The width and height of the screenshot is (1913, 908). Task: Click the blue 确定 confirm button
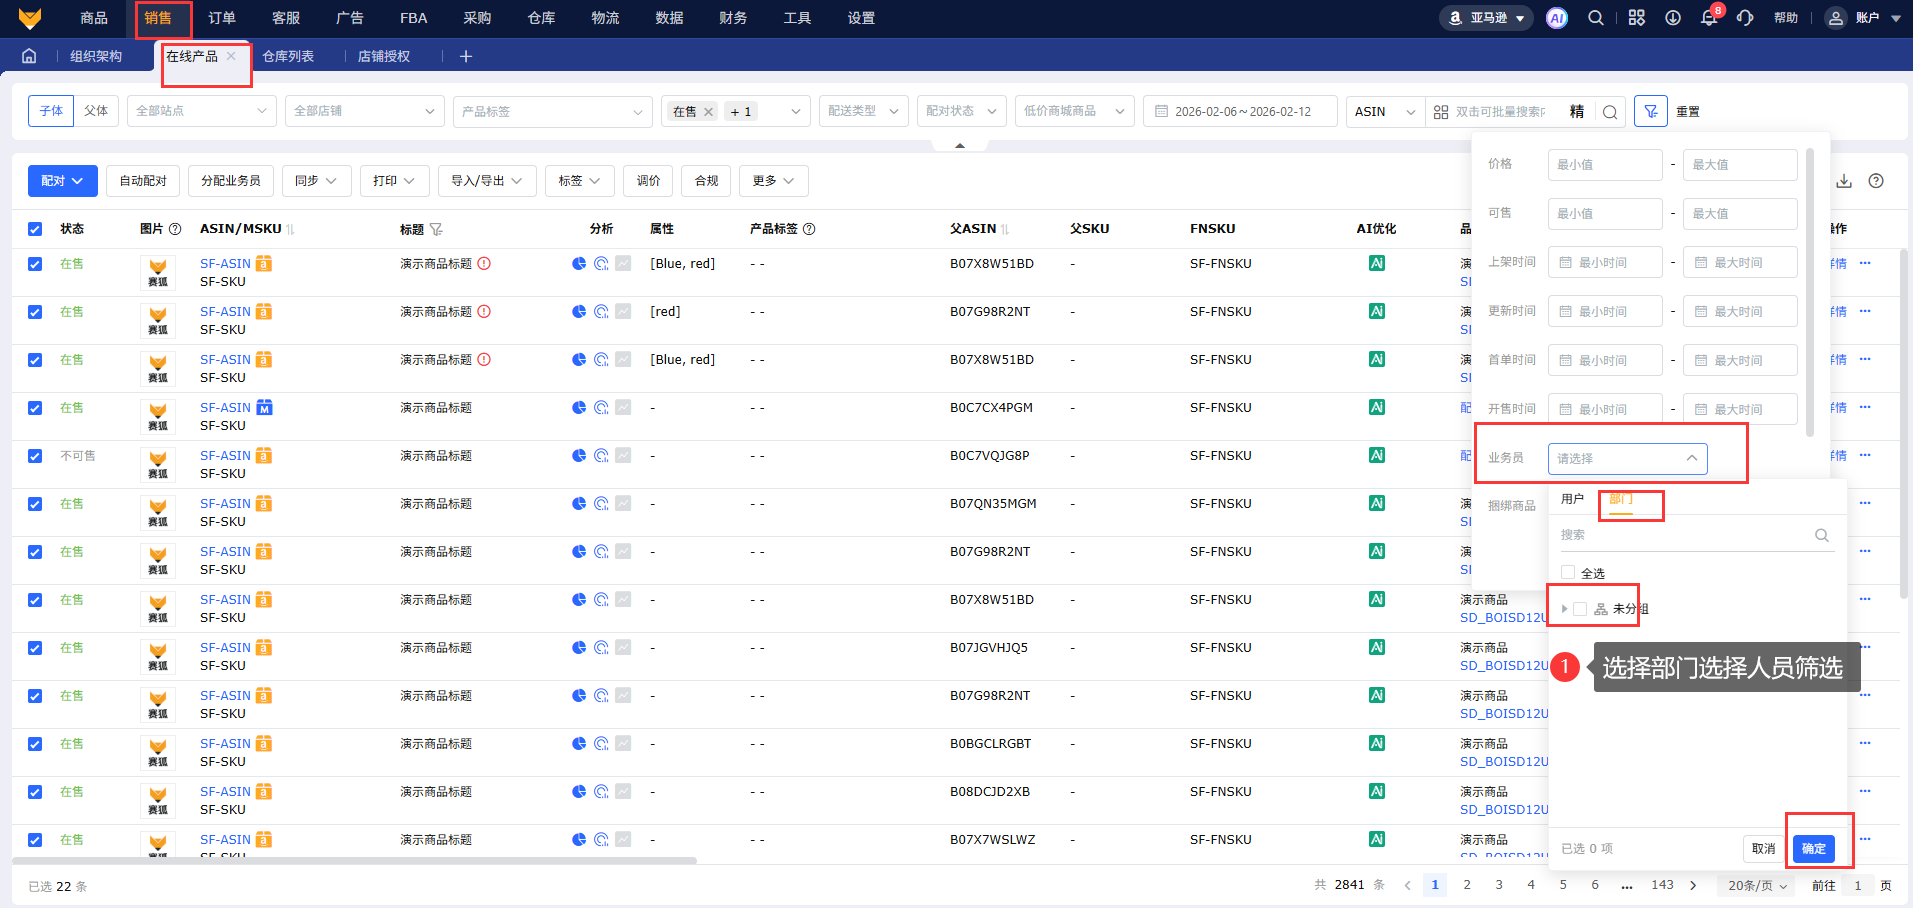coord(1813,848)
